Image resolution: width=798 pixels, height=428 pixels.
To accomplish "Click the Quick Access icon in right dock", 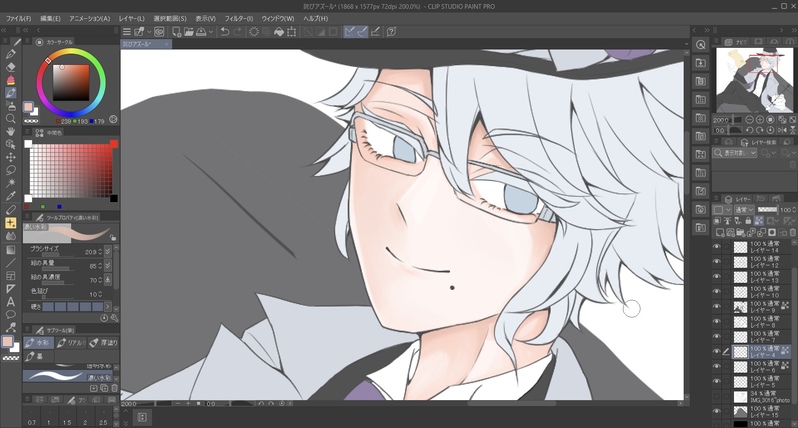I will click(701, 45).
